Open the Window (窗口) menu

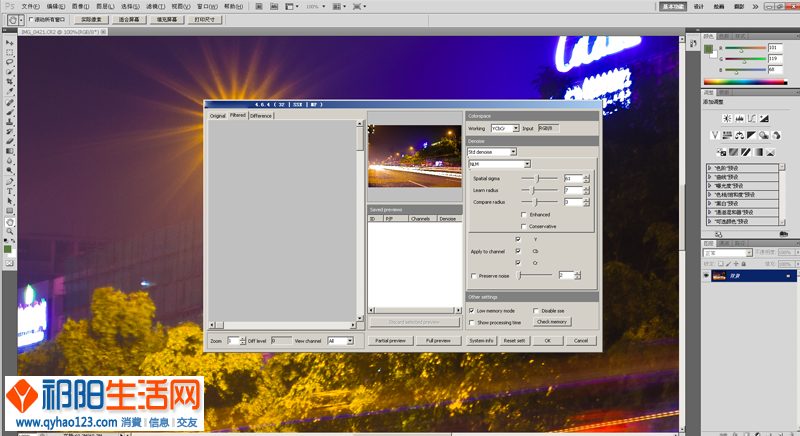tap(207, 7)
